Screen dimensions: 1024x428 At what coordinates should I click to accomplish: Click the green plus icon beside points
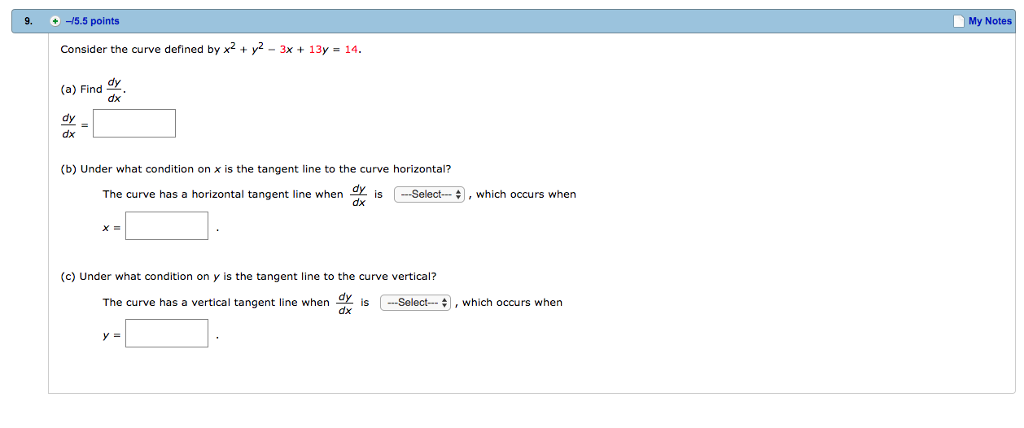click(x=56, y=21)
